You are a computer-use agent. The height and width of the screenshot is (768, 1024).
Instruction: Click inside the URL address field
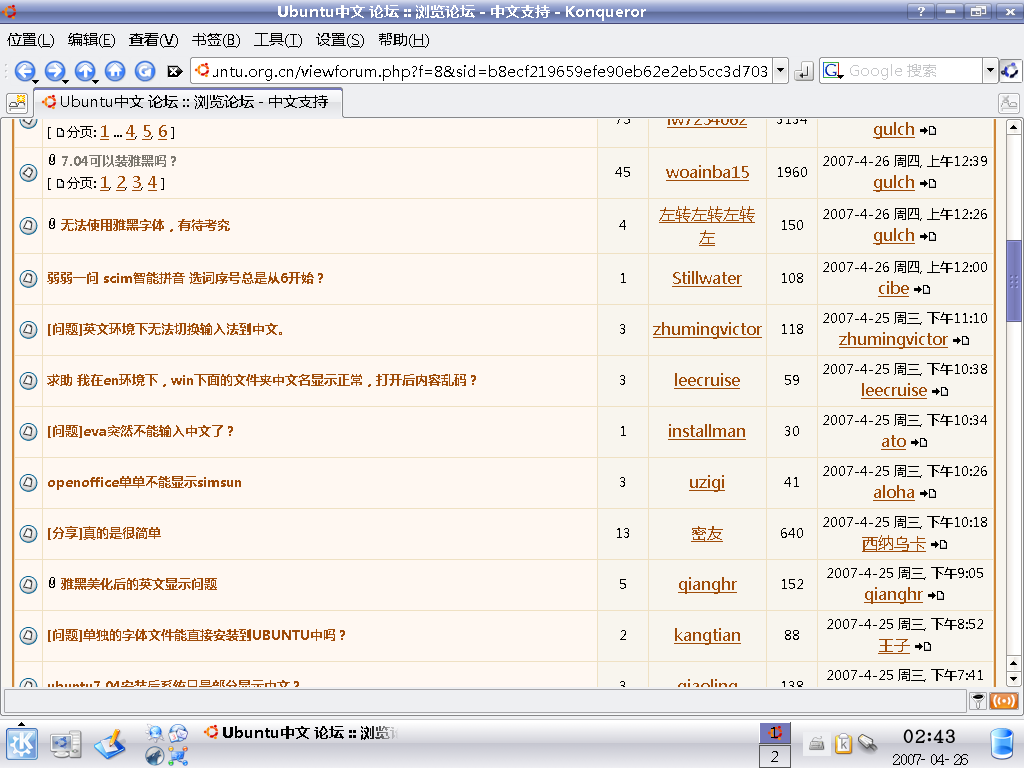coord(490,71)
